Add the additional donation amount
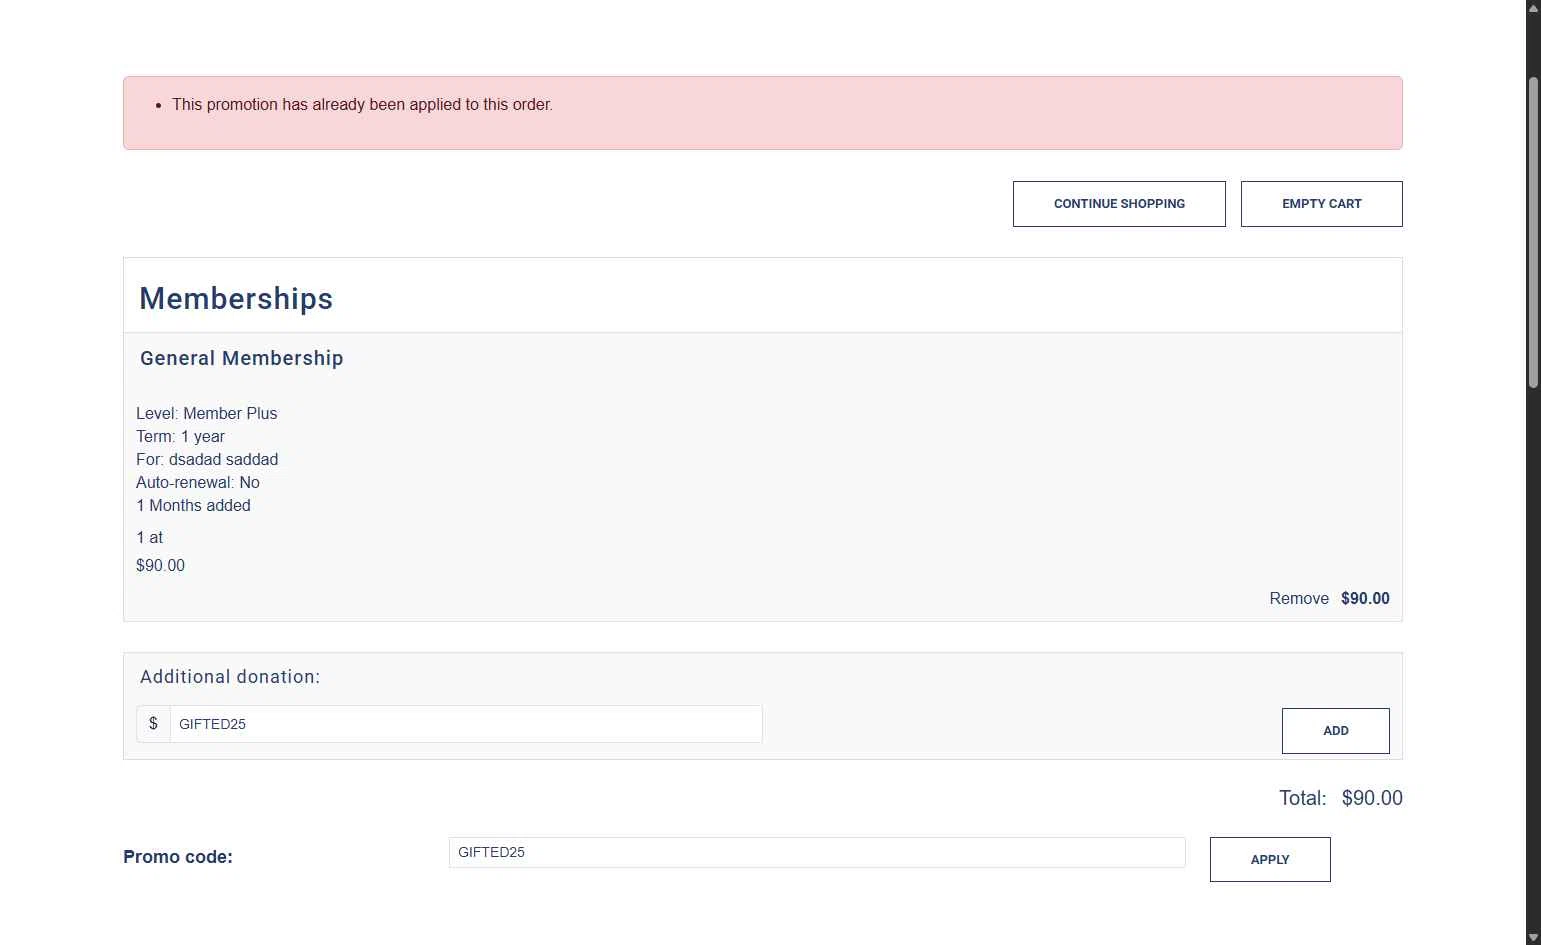 click(x=1335, y=731)
